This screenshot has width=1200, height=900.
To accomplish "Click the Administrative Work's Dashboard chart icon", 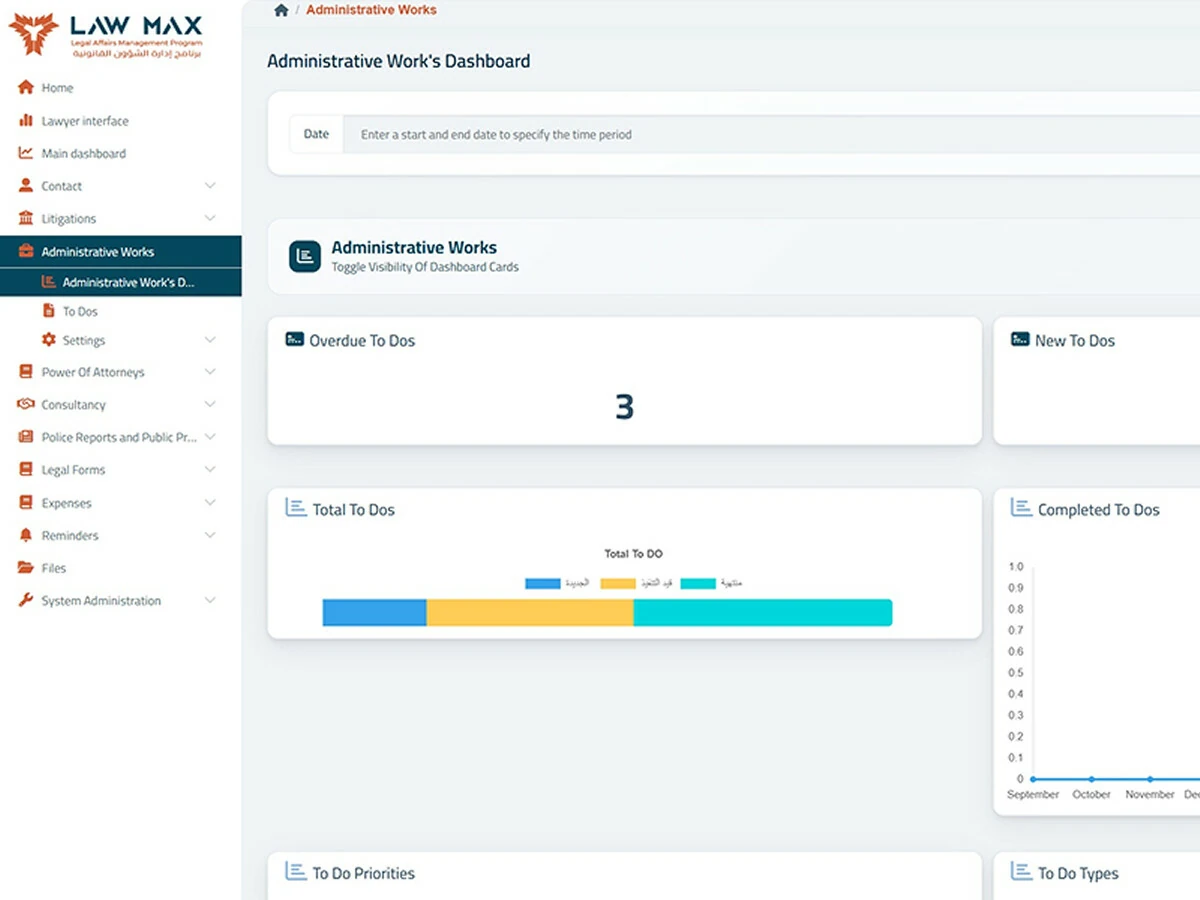I will [x=48, y=282].
